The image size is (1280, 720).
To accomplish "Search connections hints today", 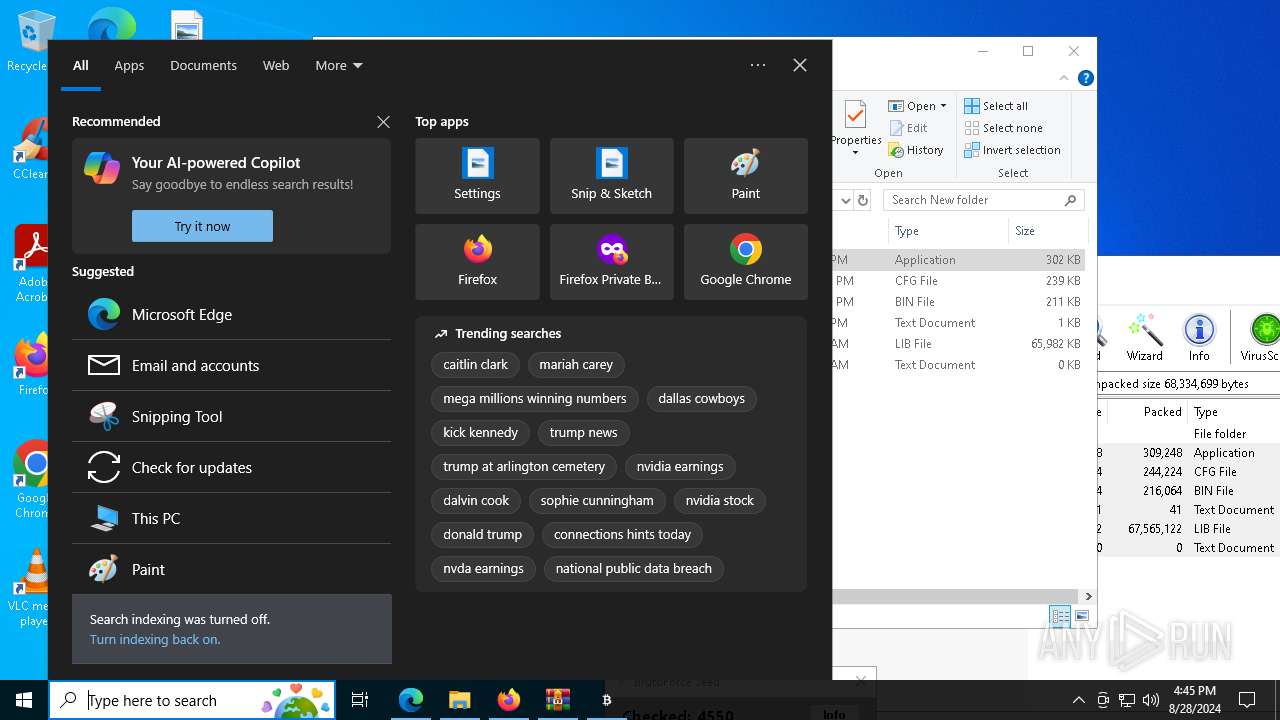I will [x=622, y=534].
